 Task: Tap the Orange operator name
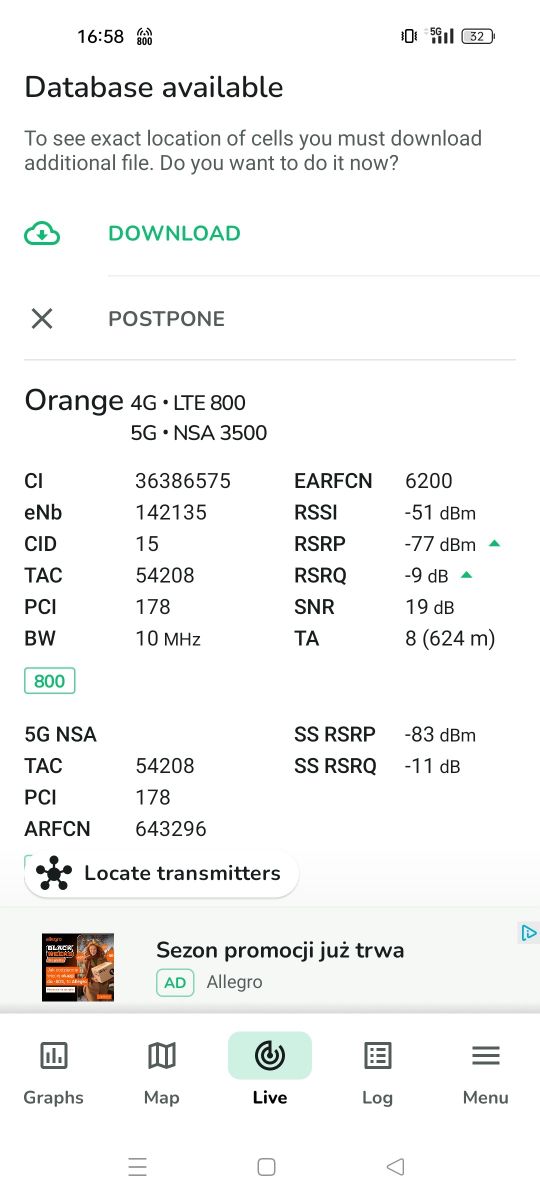[x=74, y=400]
